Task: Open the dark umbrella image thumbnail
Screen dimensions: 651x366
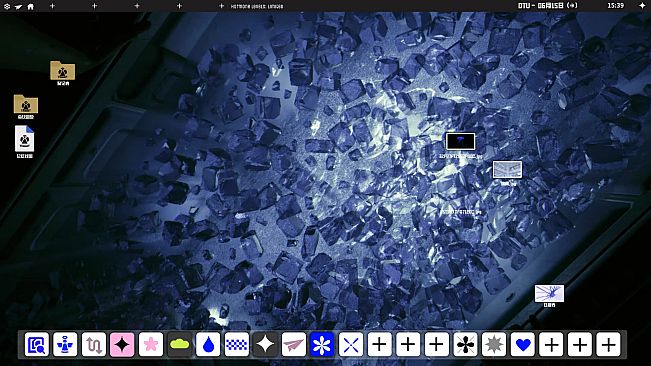Action: pyautogui.click(x=460, y=142)
